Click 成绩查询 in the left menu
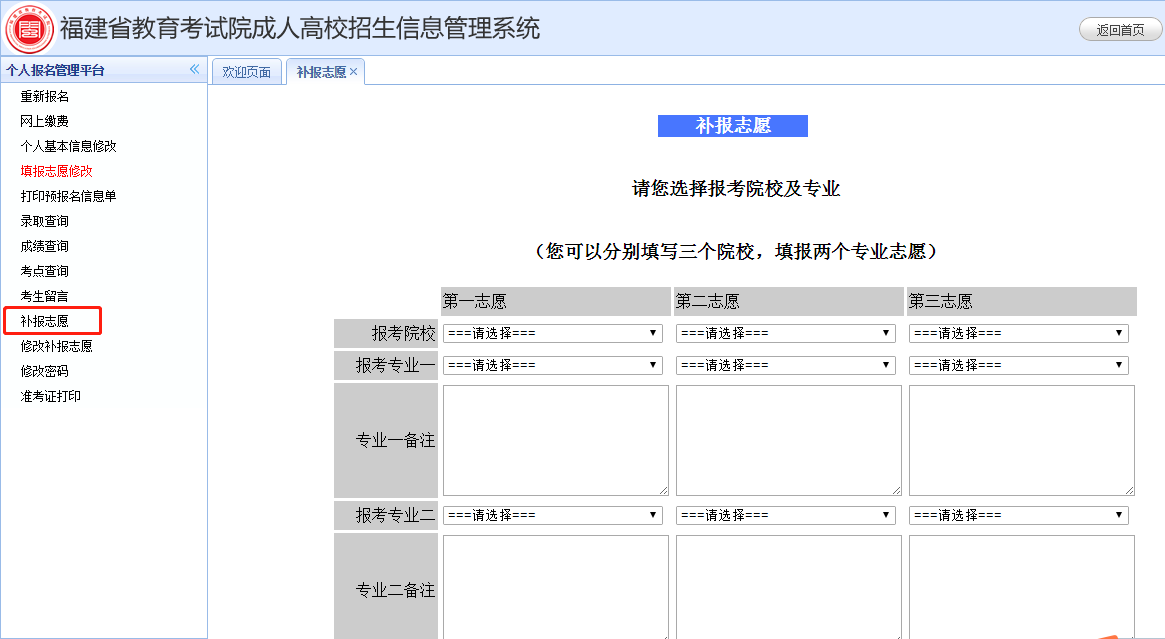 (x=45, y=246)
